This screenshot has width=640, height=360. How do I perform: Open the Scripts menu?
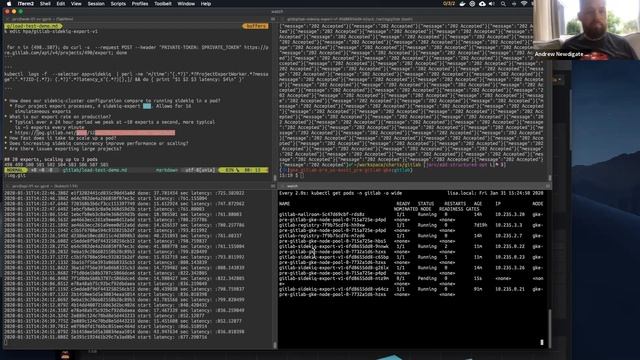tap(118, 4)
